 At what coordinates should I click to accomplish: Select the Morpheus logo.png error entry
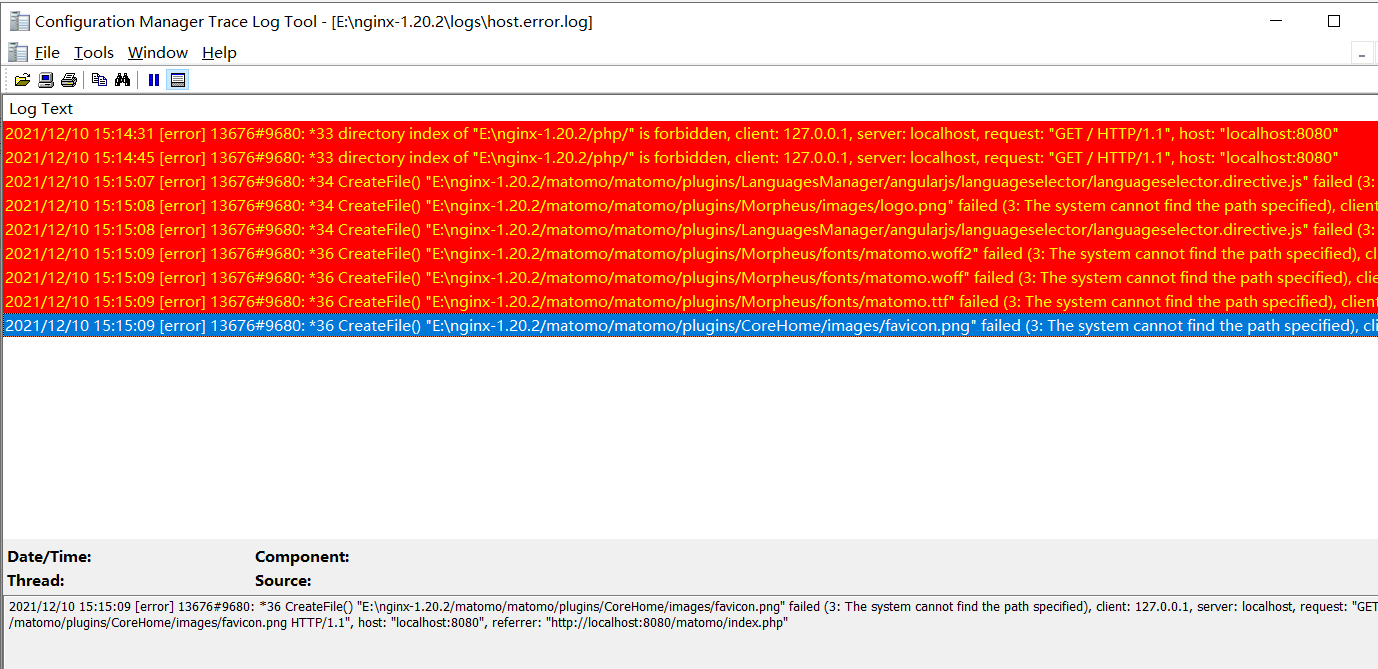pos(400,205)
